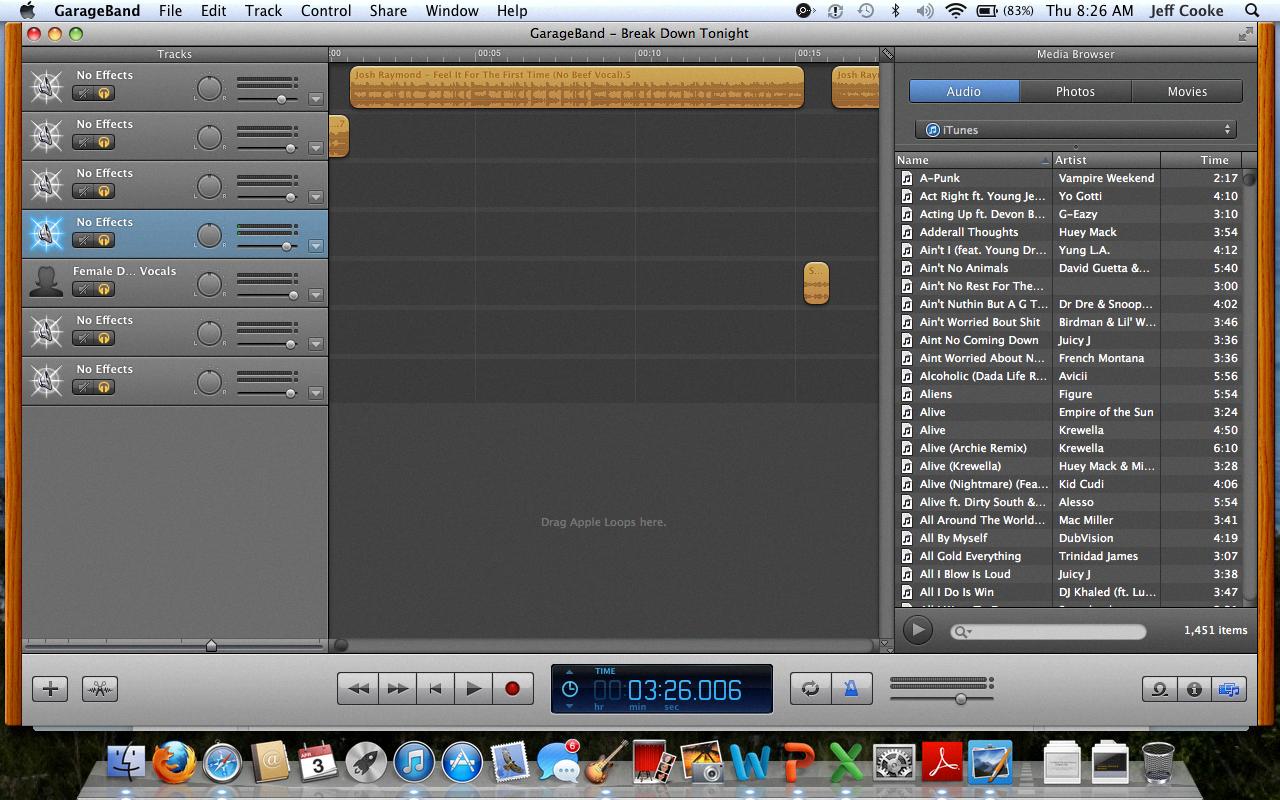The width and height of the screenshot is (1280, 800).
Task: Toggle solo headphones on the first track
Action: pos(103,93)
